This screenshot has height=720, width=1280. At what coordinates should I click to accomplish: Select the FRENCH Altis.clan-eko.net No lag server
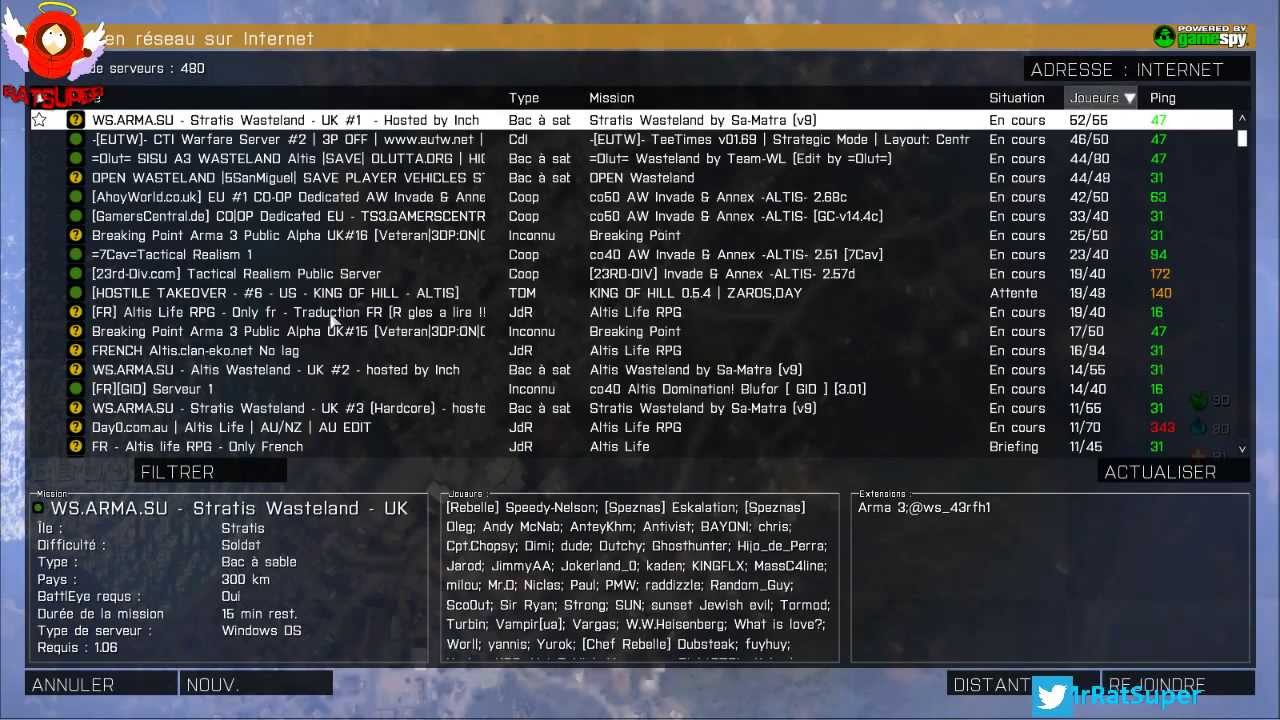[x=195, y=350]
